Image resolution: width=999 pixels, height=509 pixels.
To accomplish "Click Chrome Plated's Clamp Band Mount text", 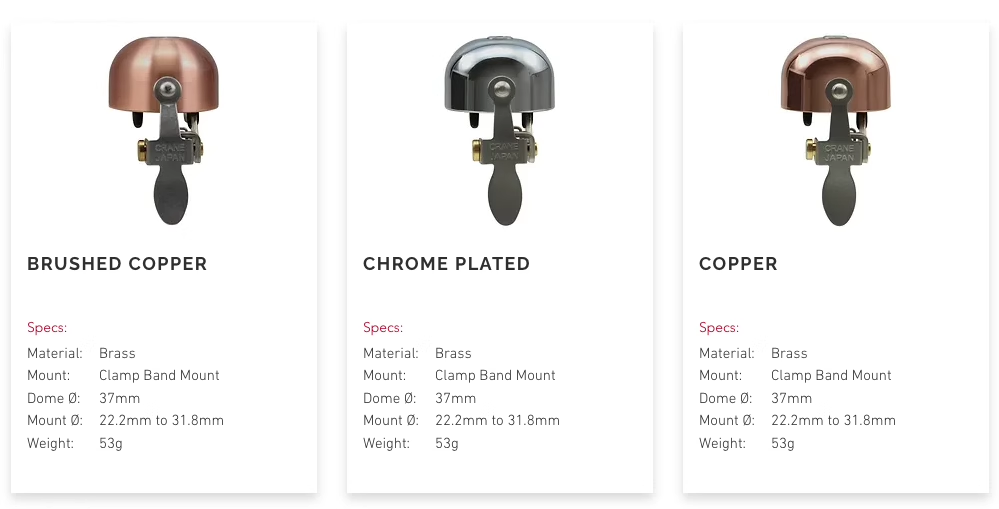I will pos(495,376).
